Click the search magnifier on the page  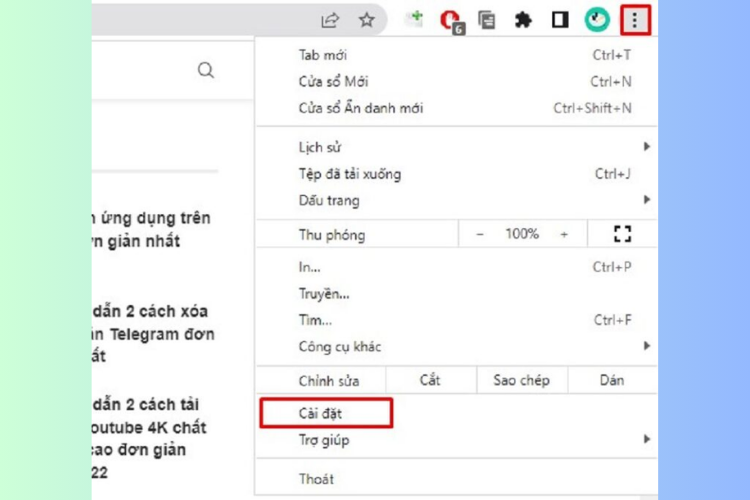pyautogui.click(x=206, y=70)
